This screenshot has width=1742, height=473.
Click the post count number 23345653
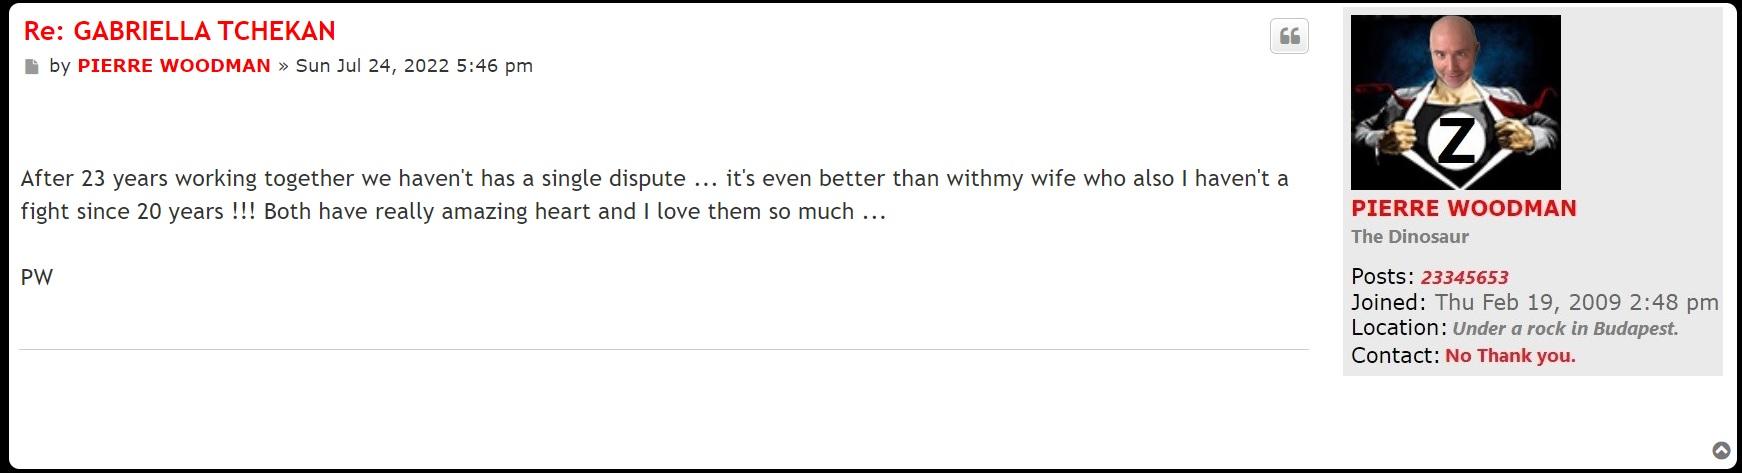1464,278
